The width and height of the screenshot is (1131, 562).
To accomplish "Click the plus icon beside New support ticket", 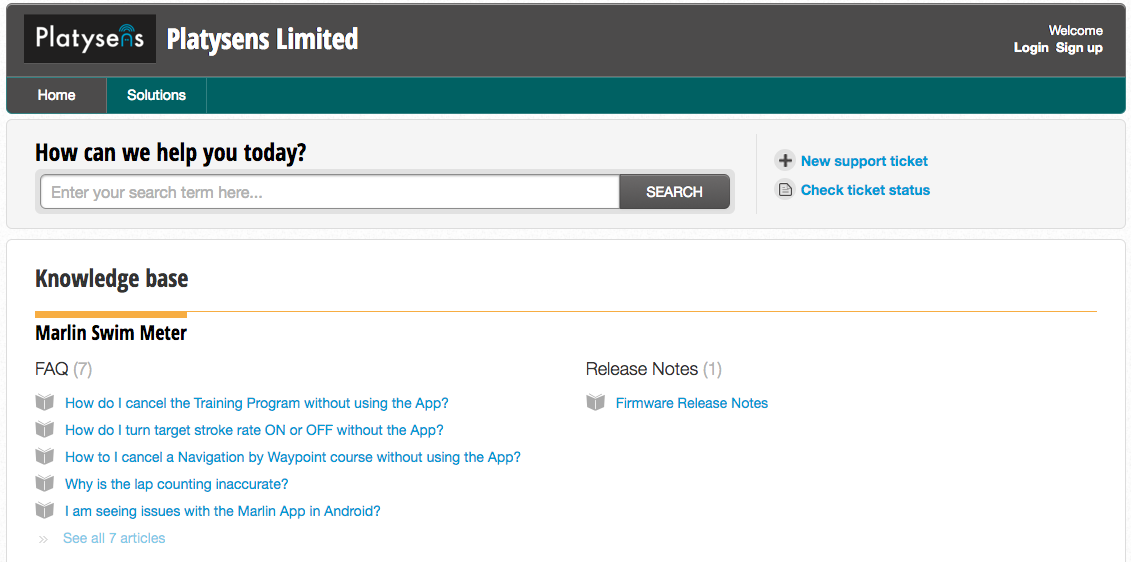I will 785,161.
